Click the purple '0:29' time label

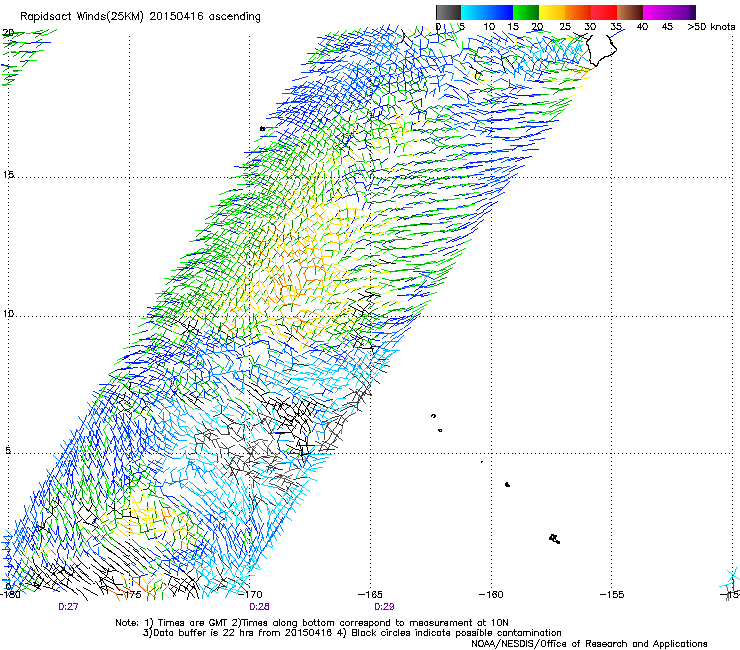(x=384, y=607)
